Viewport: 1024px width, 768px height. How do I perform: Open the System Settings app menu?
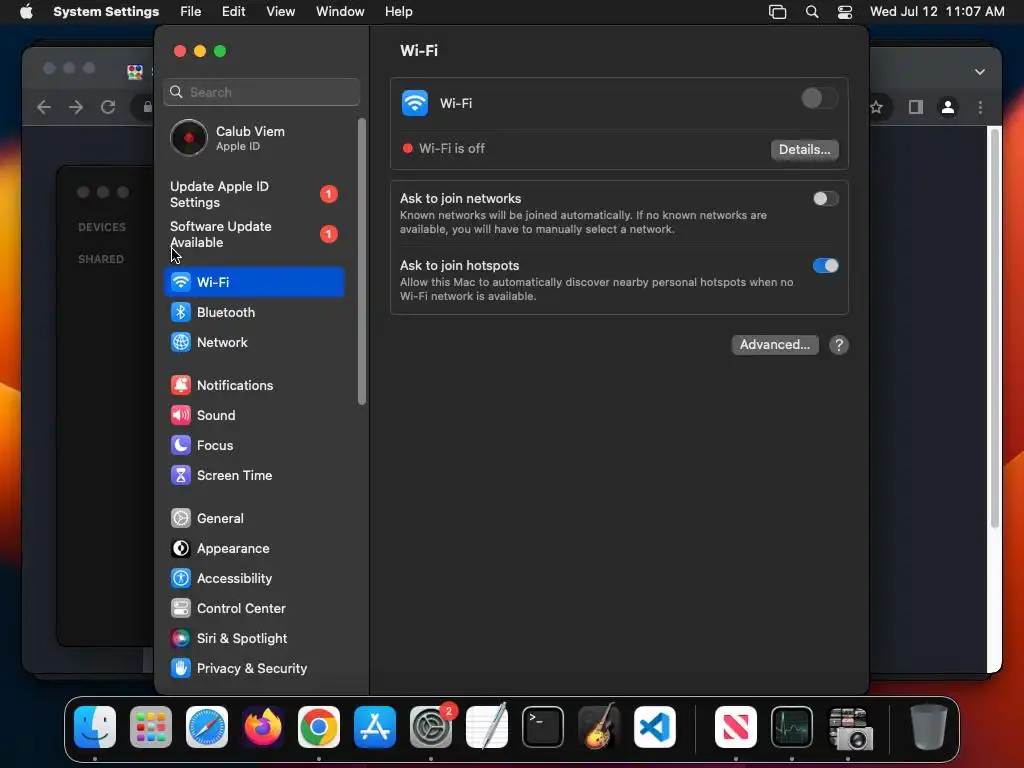(x=106, y=12)
